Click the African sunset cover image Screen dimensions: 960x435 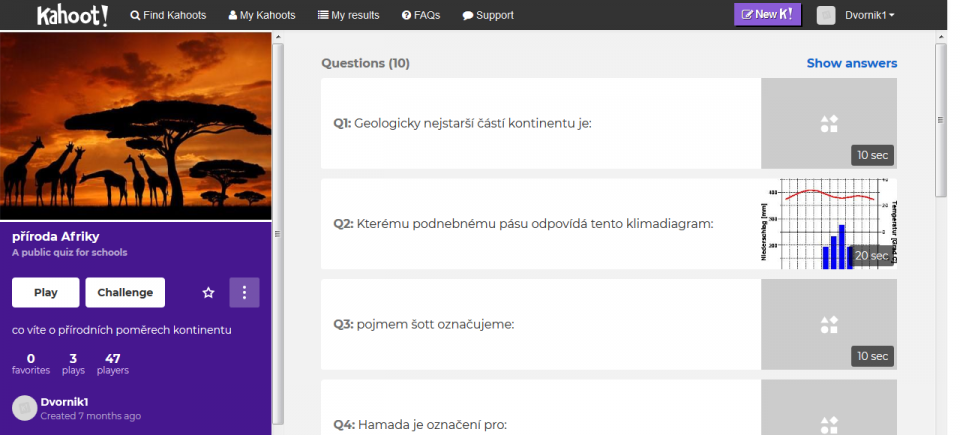(135, 126)
